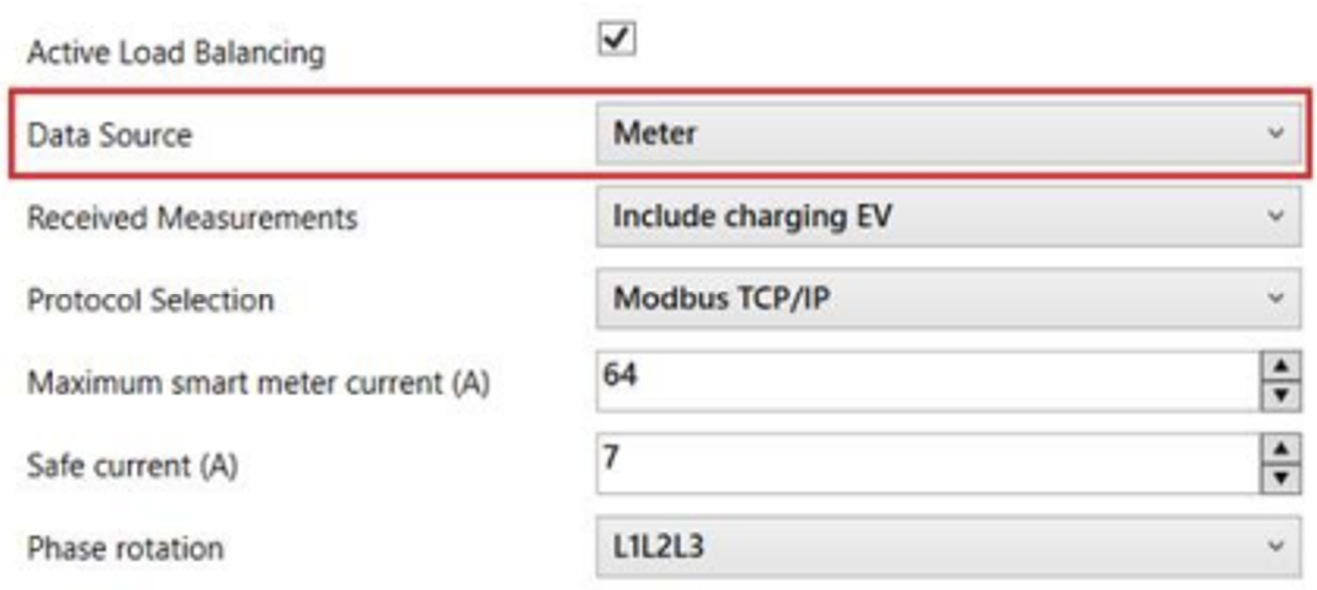This screenshot has width=1317, height=590.
Task: Click the chevron arrow on Protocol Selection
Action: (x=1275, y=299)
